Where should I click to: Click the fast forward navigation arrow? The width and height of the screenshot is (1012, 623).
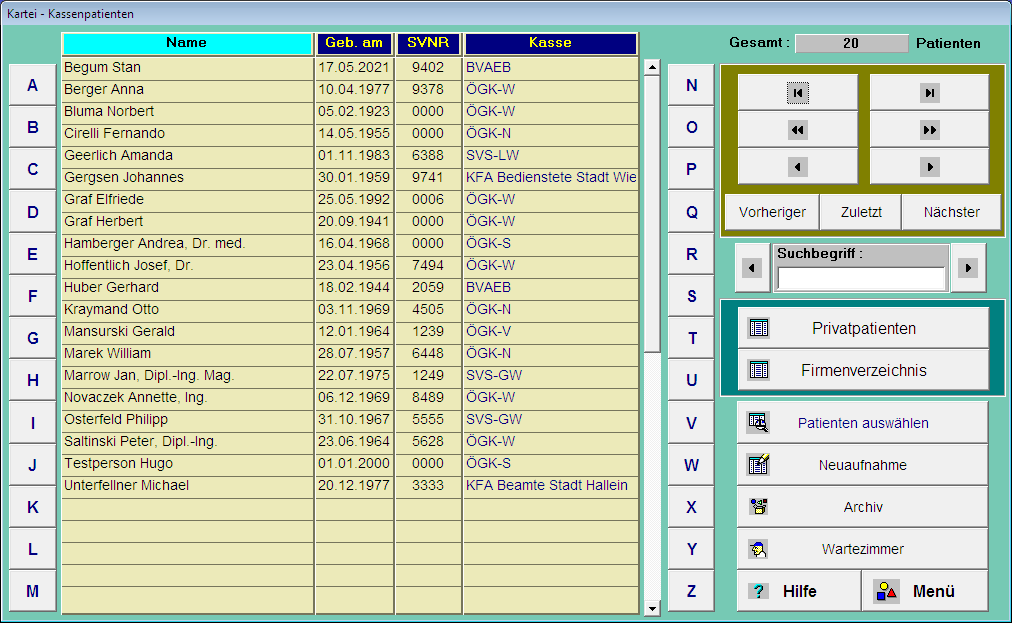click(x=929, y=130)
